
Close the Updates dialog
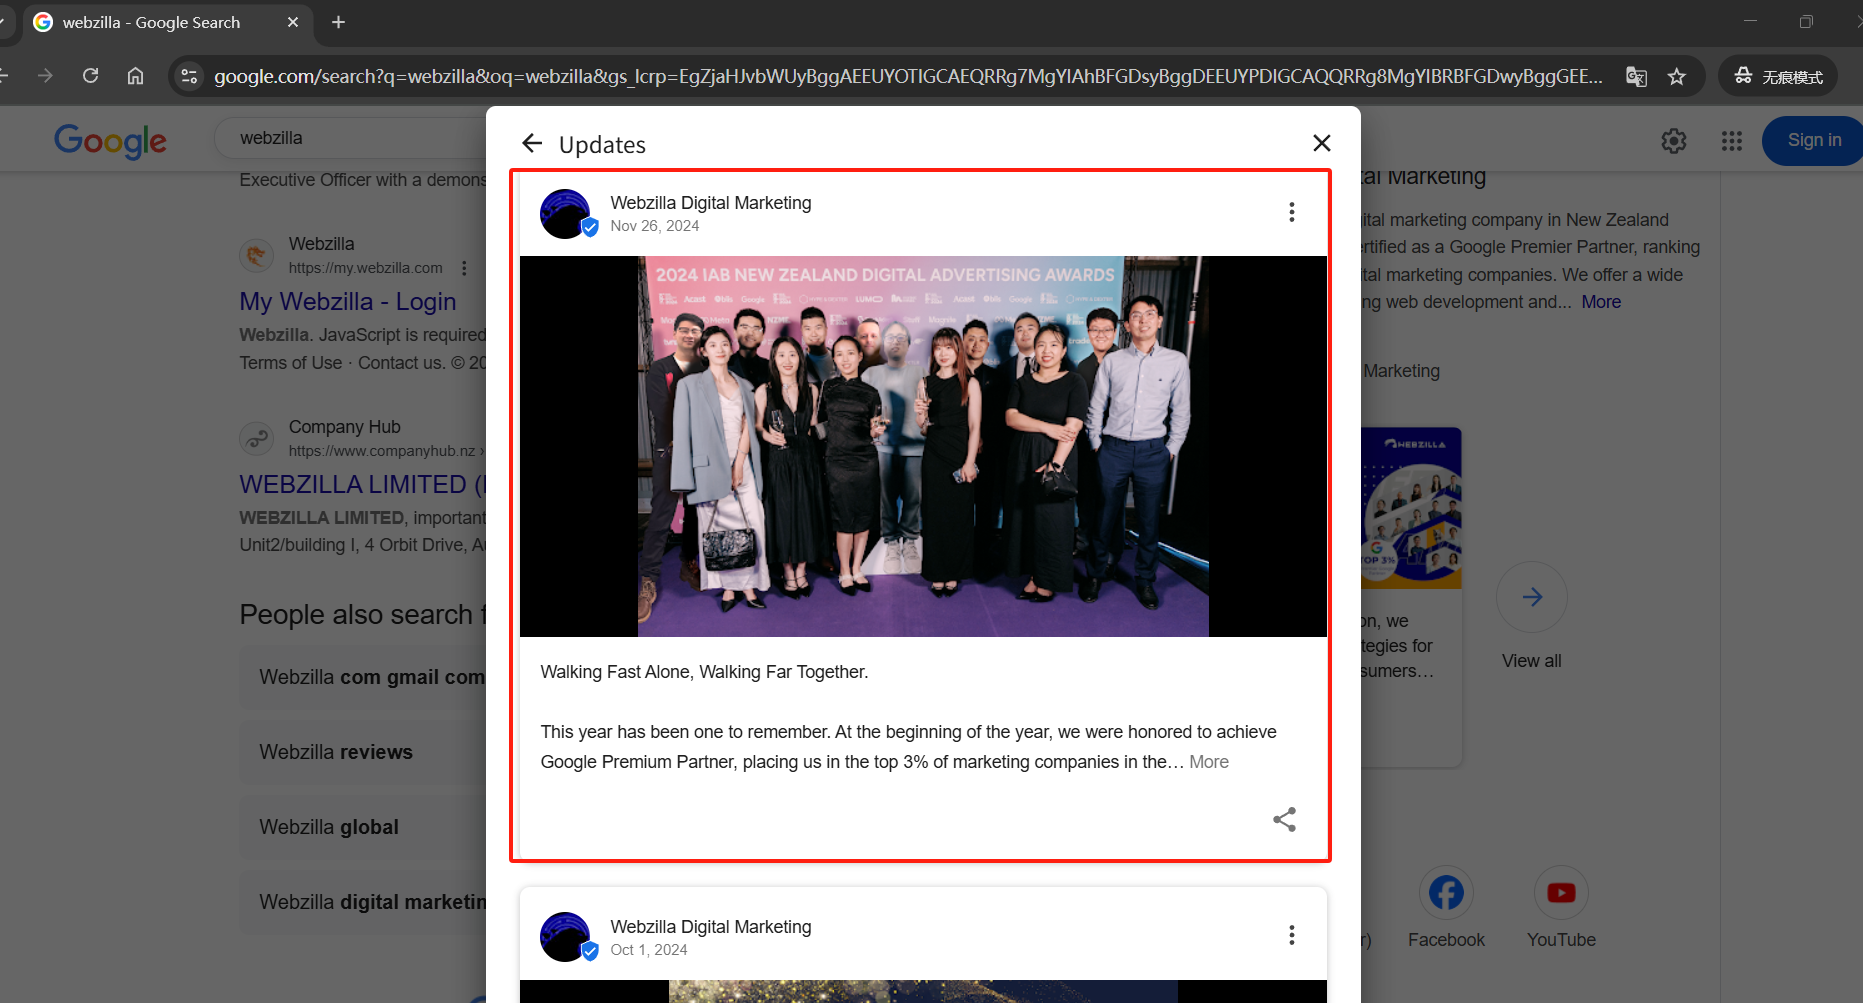click(x=1321, y=143)
